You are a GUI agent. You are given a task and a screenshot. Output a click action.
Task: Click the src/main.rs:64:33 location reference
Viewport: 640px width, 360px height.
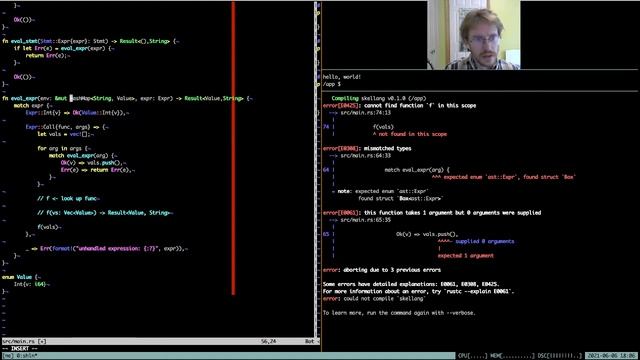click(365, 156)
